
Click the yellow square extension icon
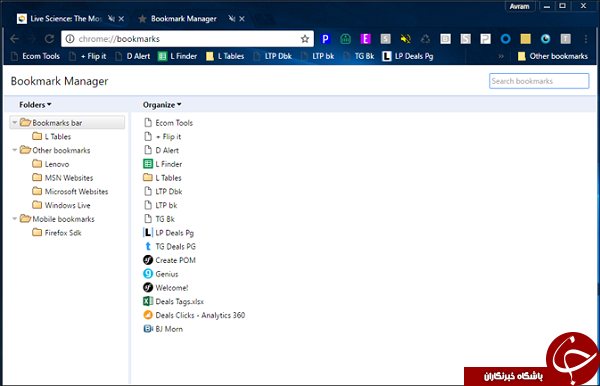pos(525,39)
